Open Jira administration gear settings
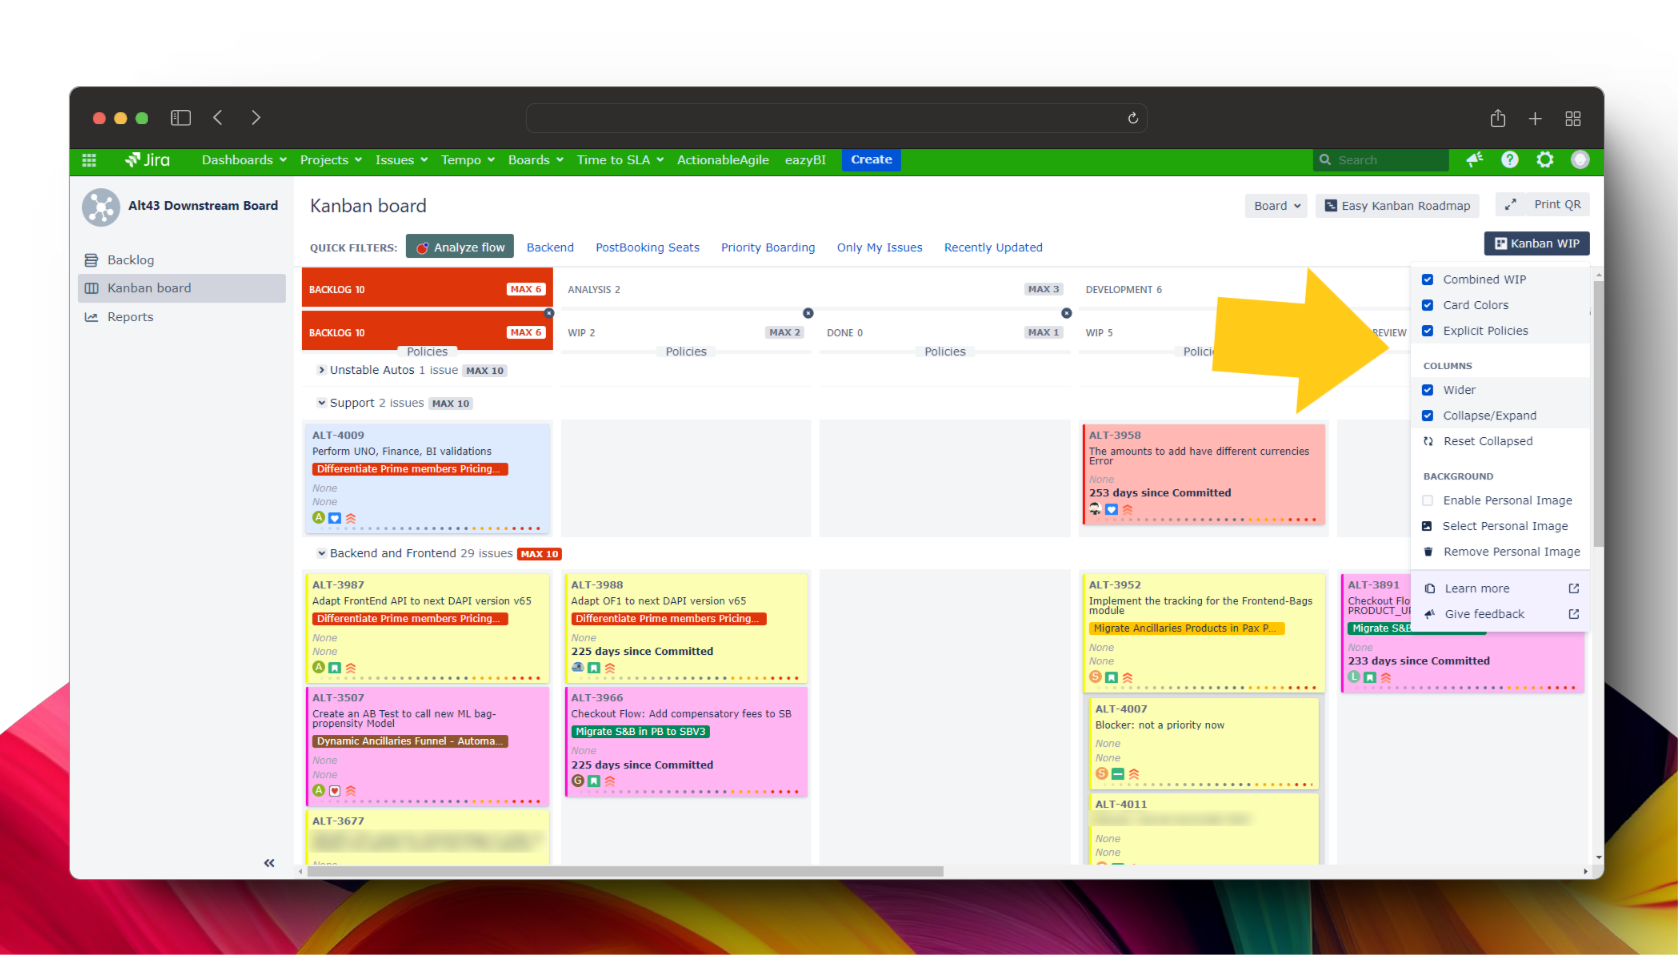The height and width of the screenshot is (955, 1678). [x=1545, y=160]
